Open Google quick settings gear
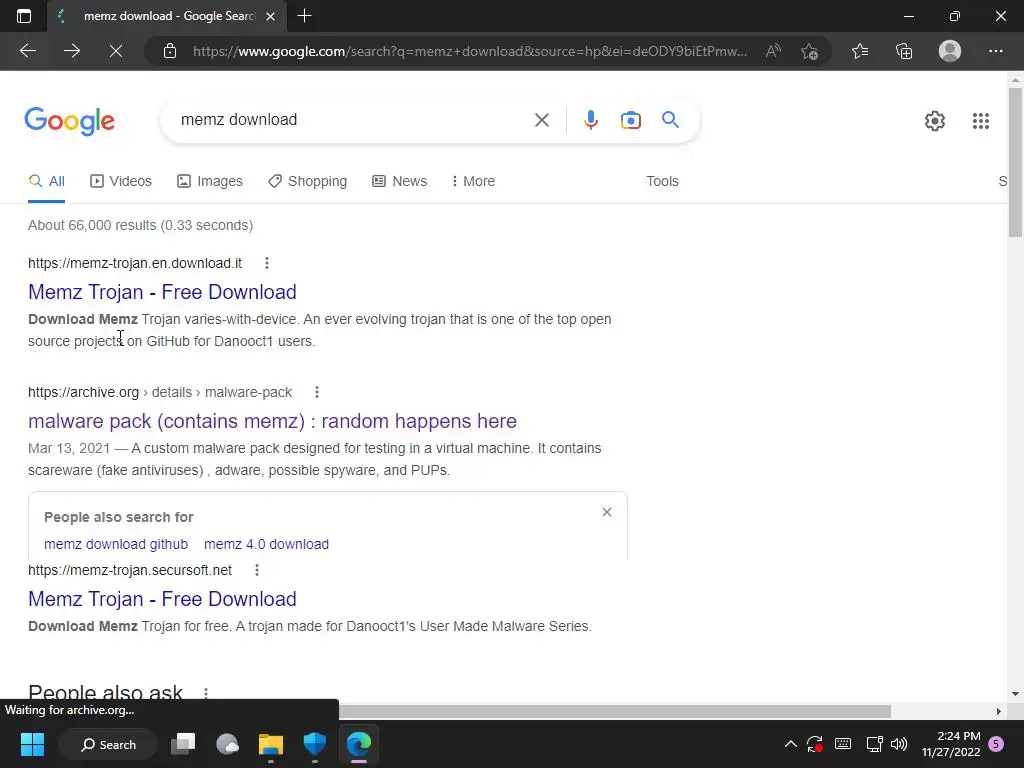The image size is (1024, 768). pos(935,121)
